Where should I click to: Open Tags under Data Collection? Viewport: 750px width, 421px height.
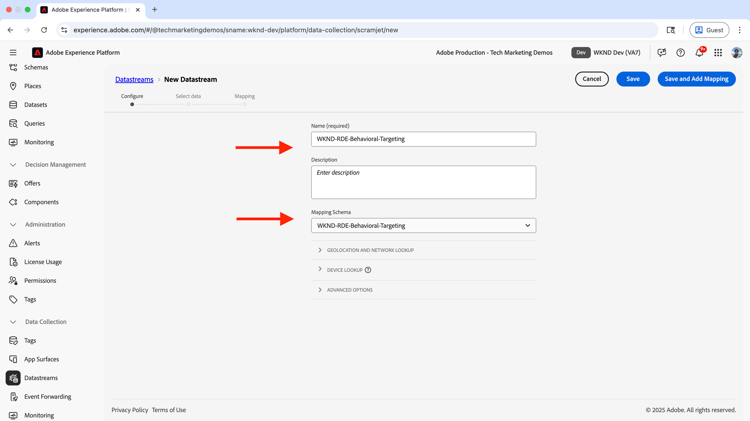30,341
